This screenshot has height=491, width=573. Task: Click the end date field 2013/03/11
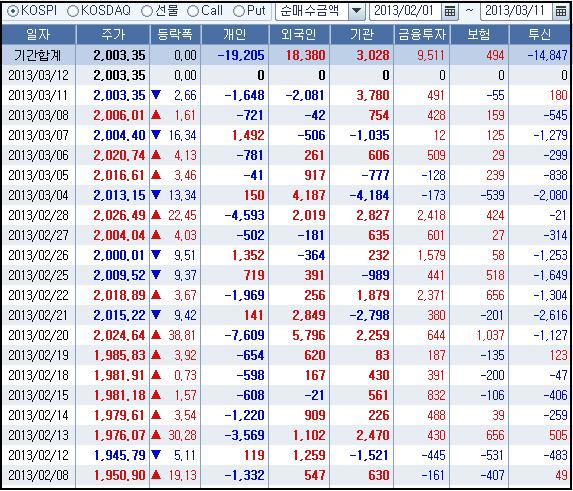point(516,12)
